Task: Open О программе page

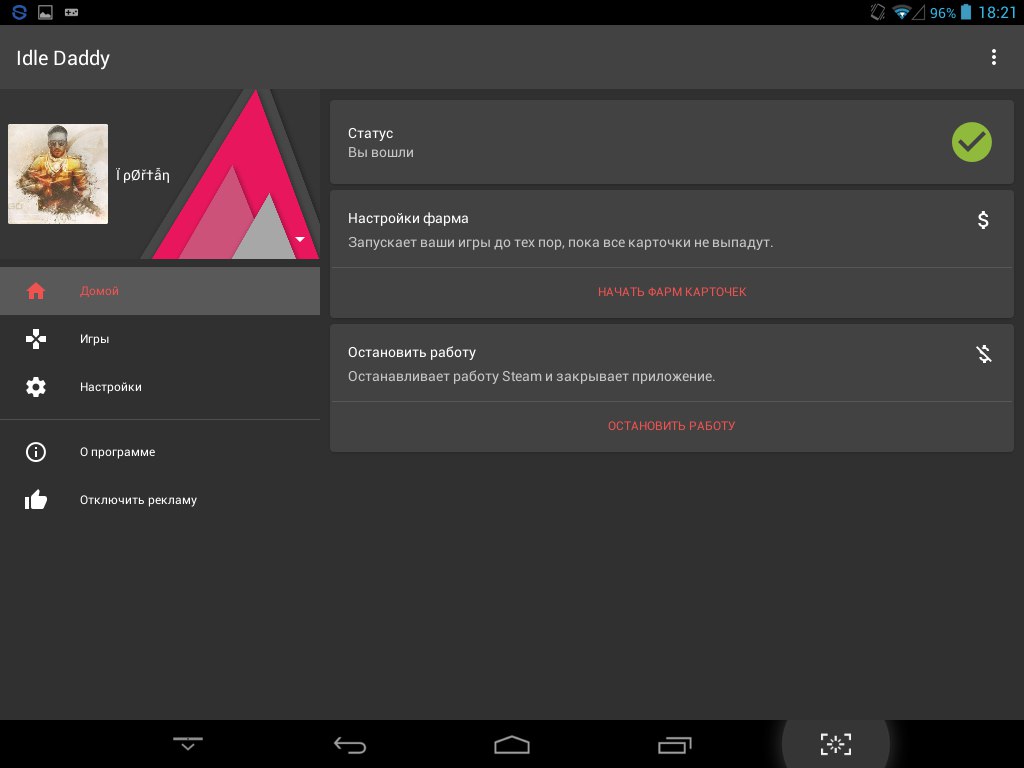Action: pyautogui.click(x=118, y=452)
